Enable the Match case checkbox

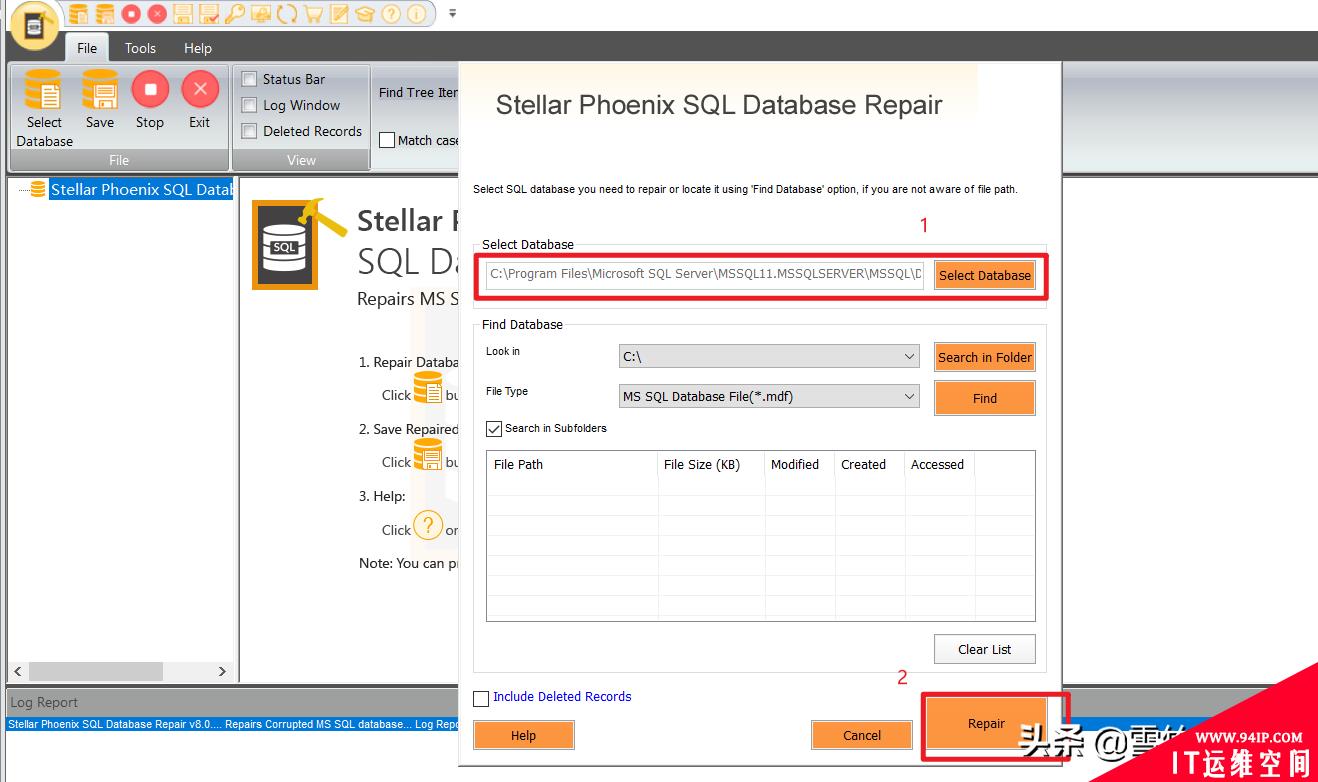click(387, 140)
